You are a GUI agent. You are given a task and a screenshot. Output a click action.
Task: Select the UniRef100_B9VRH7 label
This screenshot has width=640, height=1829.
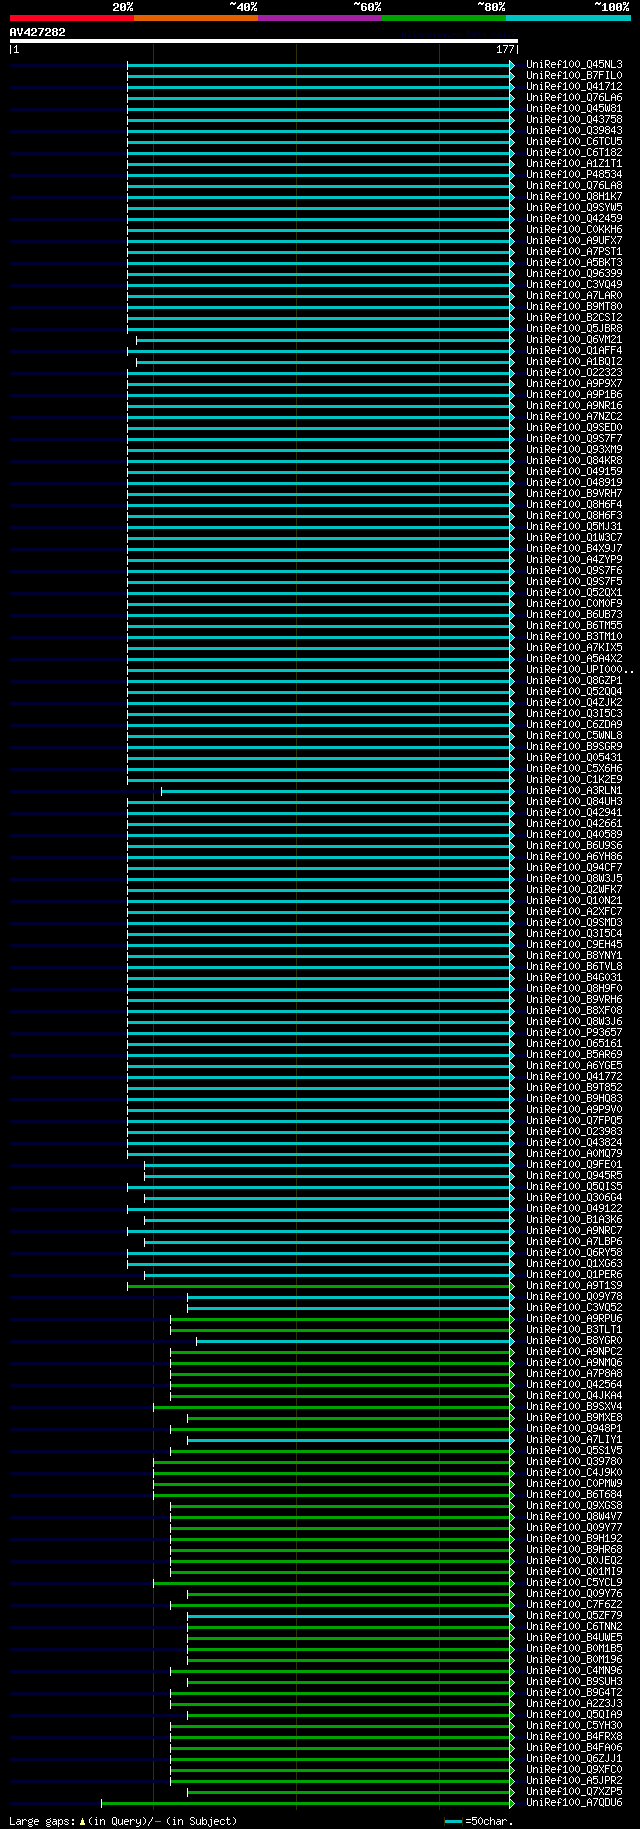pos(574,494)
